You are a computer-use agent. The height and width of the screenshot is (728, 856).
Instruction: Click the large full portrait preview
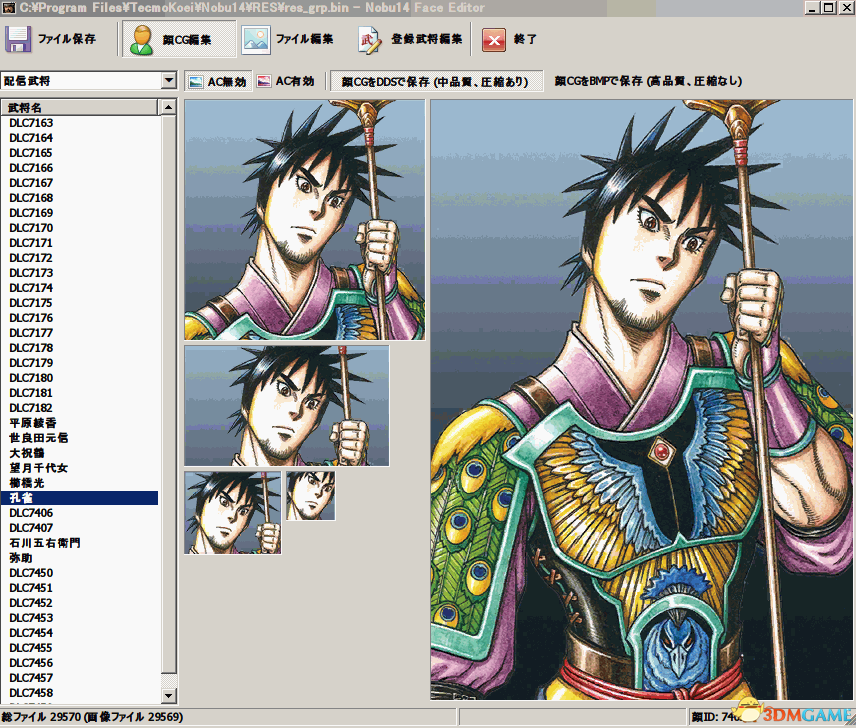pos(641,400)
